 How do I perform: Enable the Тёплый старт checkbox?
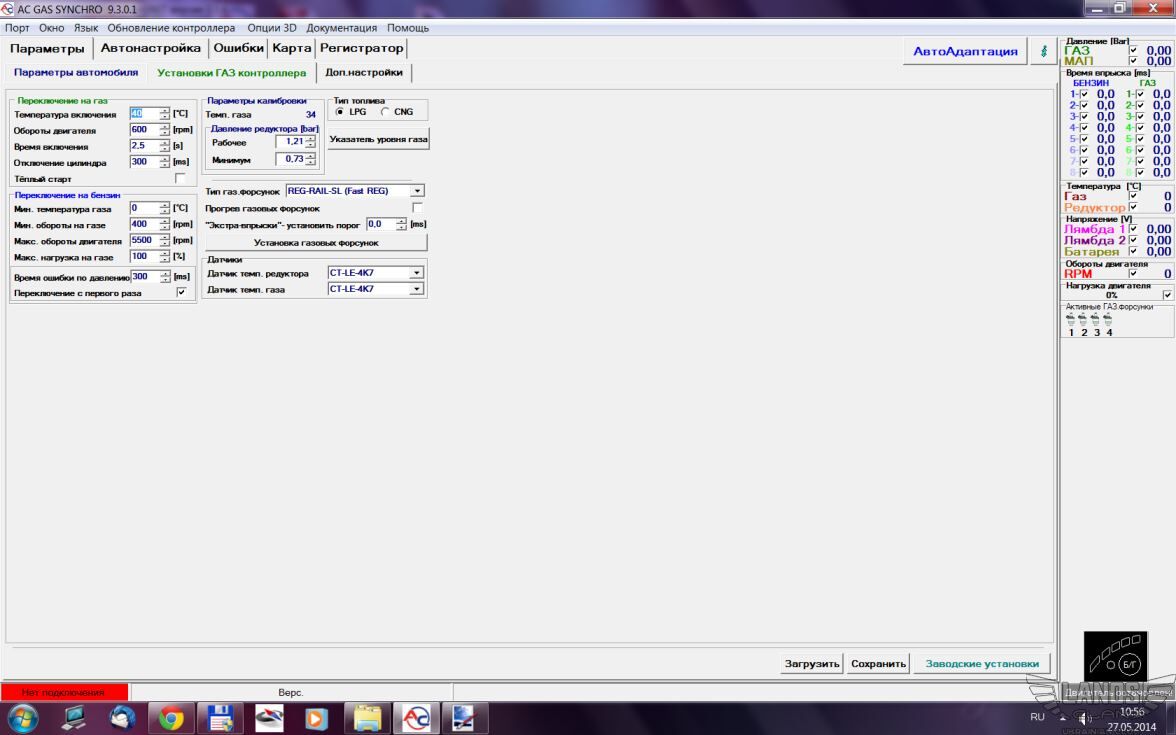(180, 179)
